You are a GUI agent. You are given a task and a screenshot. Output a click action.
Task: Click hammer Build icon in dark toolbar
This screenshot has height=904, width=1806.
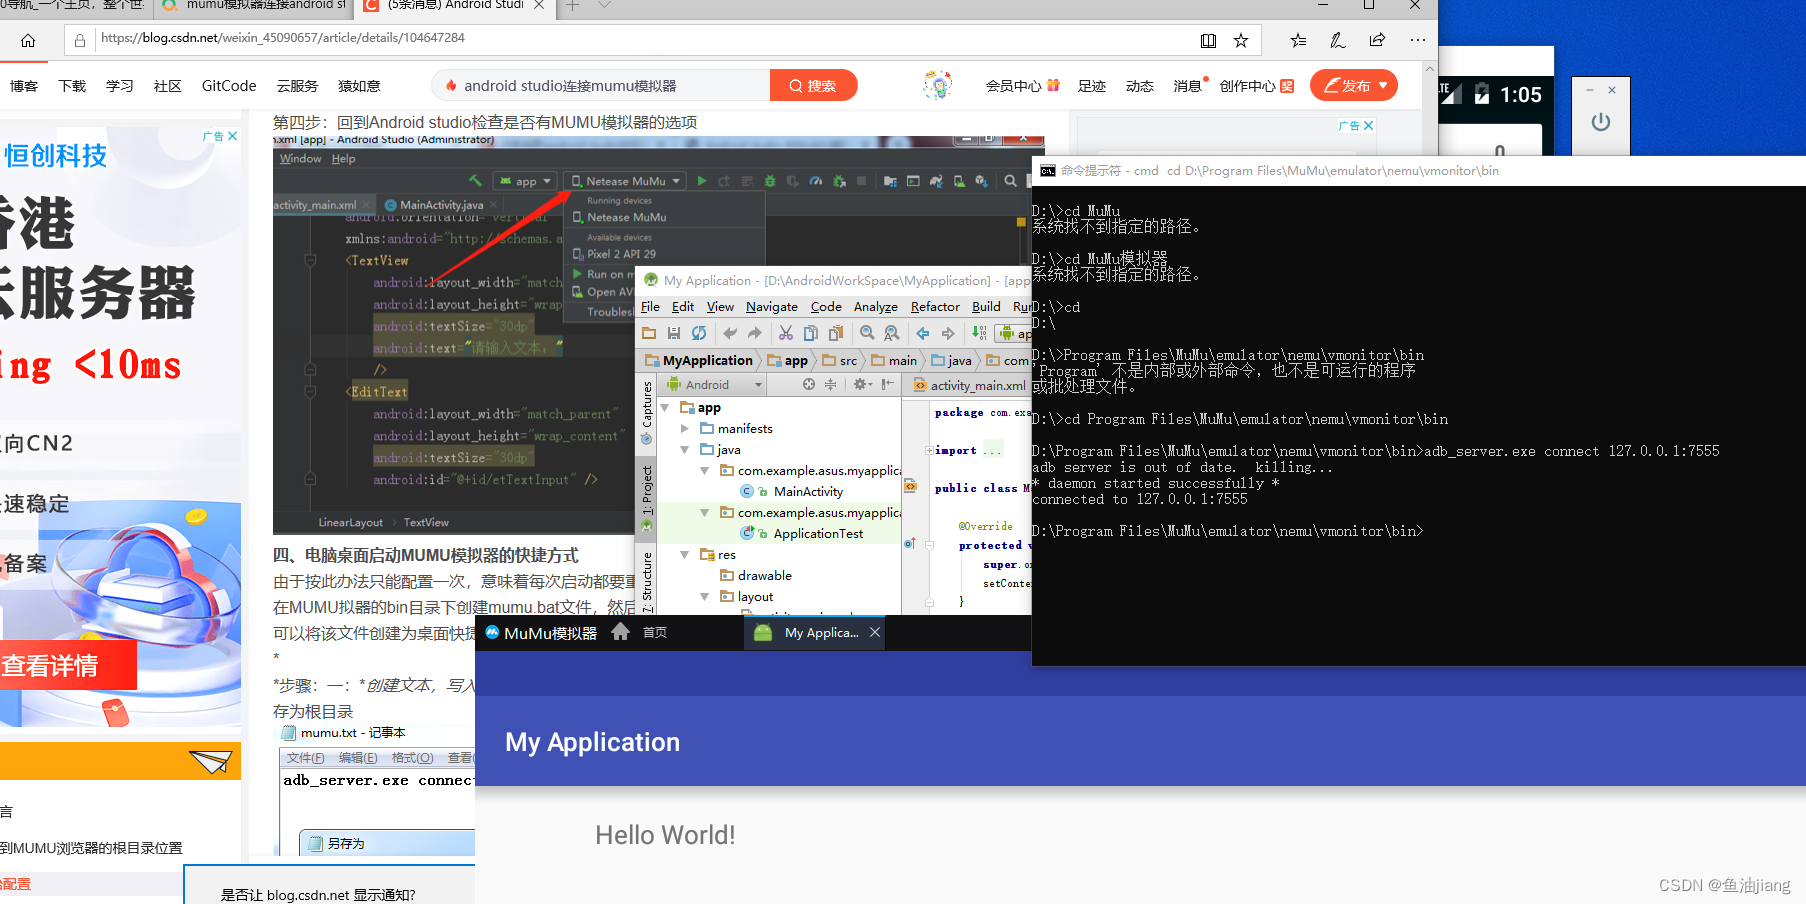coord(476,181)
